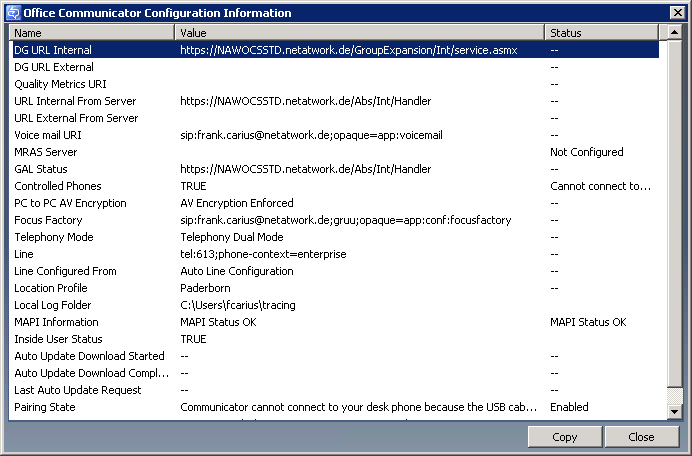Select the MRAS Server row
The height and width of the screenshot is (456, 692).
click(x=334, y=152)
